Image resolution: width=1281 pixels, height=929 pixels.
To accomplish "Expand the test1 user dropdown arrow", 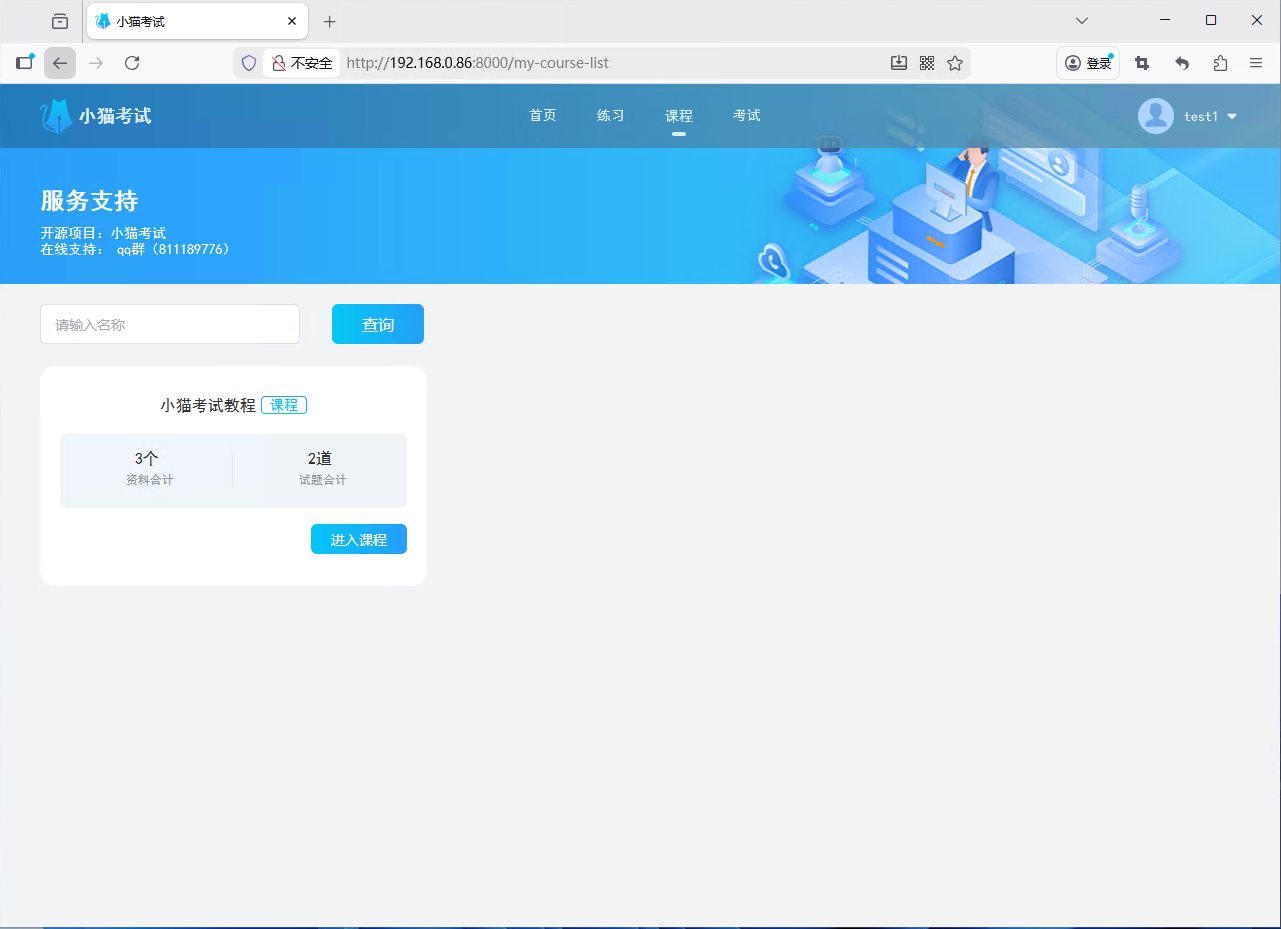I will click(1232, 117).
